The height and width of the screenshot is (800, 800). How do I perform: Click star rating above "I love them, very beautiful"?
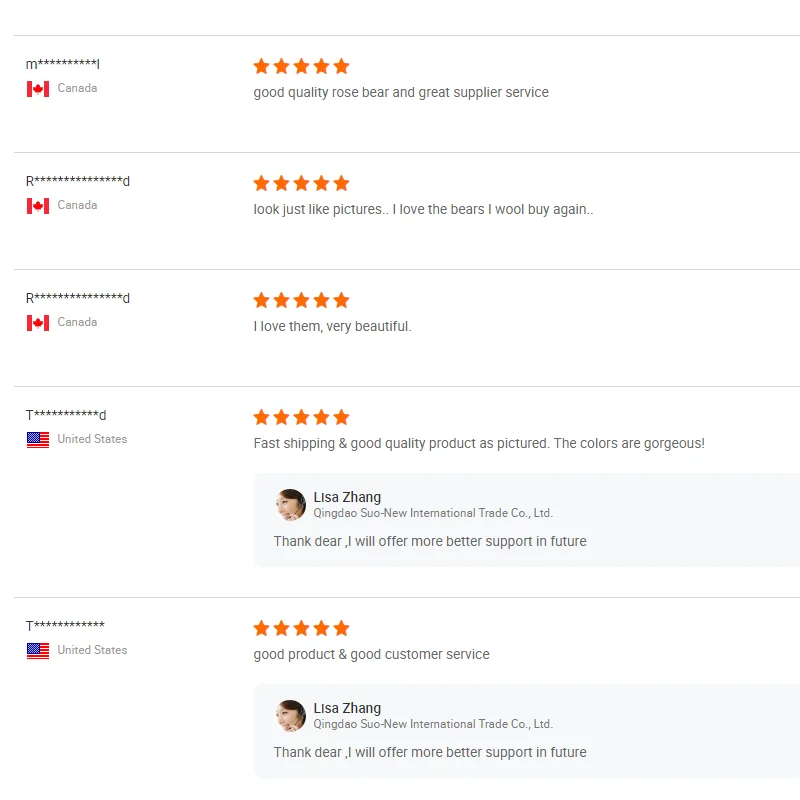pyautogui.click(x=301, y=301)
